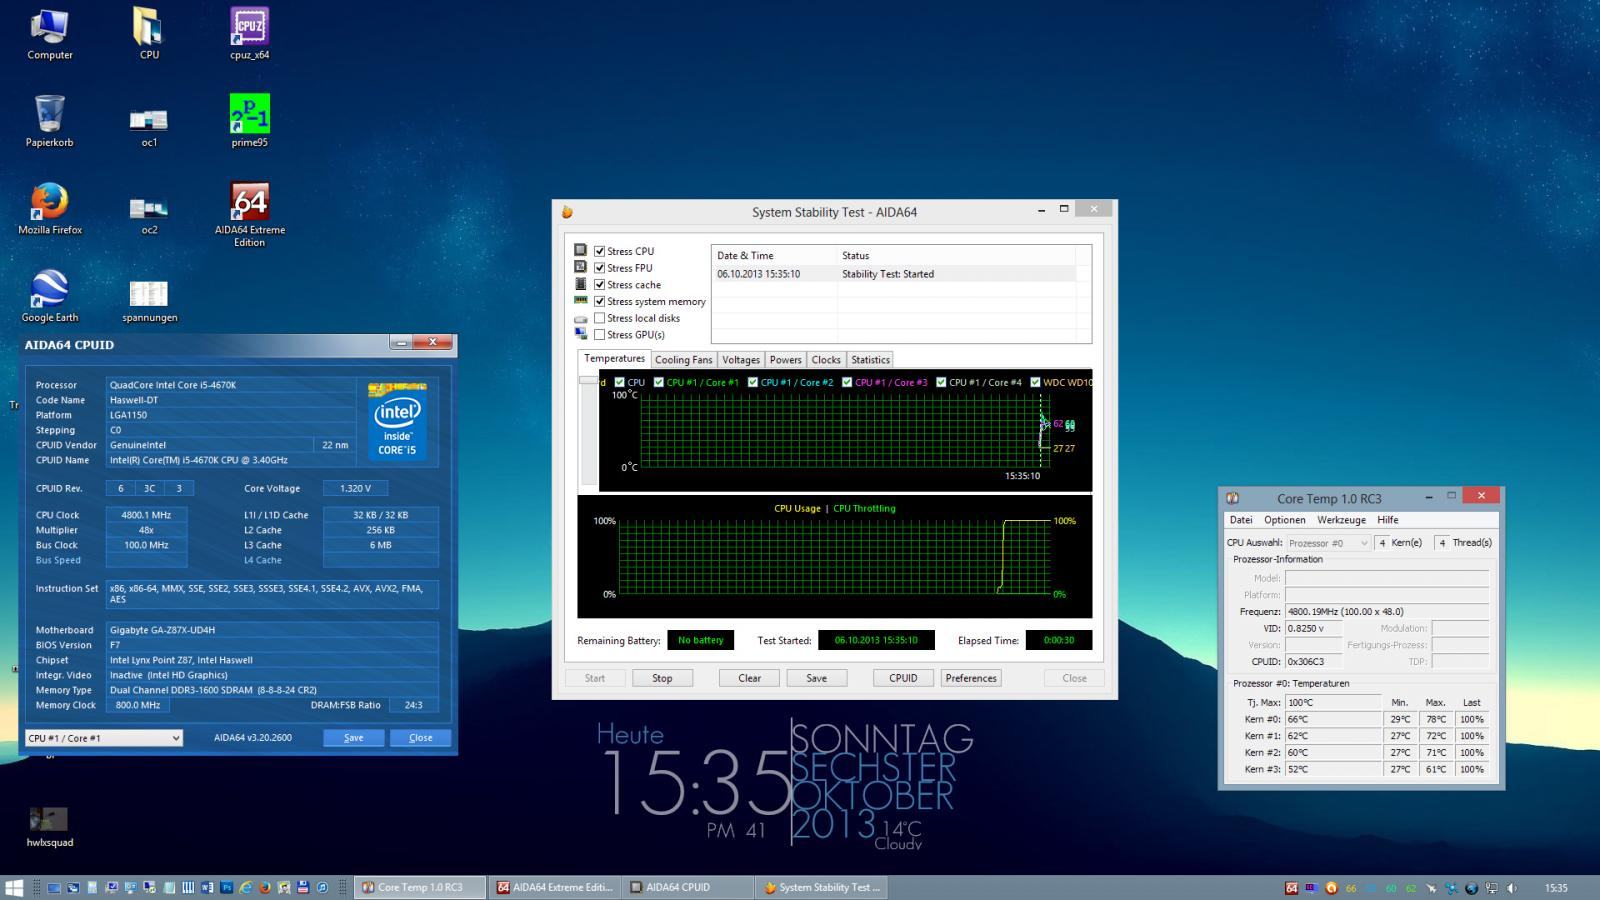This screenshot has width=1600, height=900.
Task: Open the Hilfe menu in Core Temp
Action: [1388, 520]
